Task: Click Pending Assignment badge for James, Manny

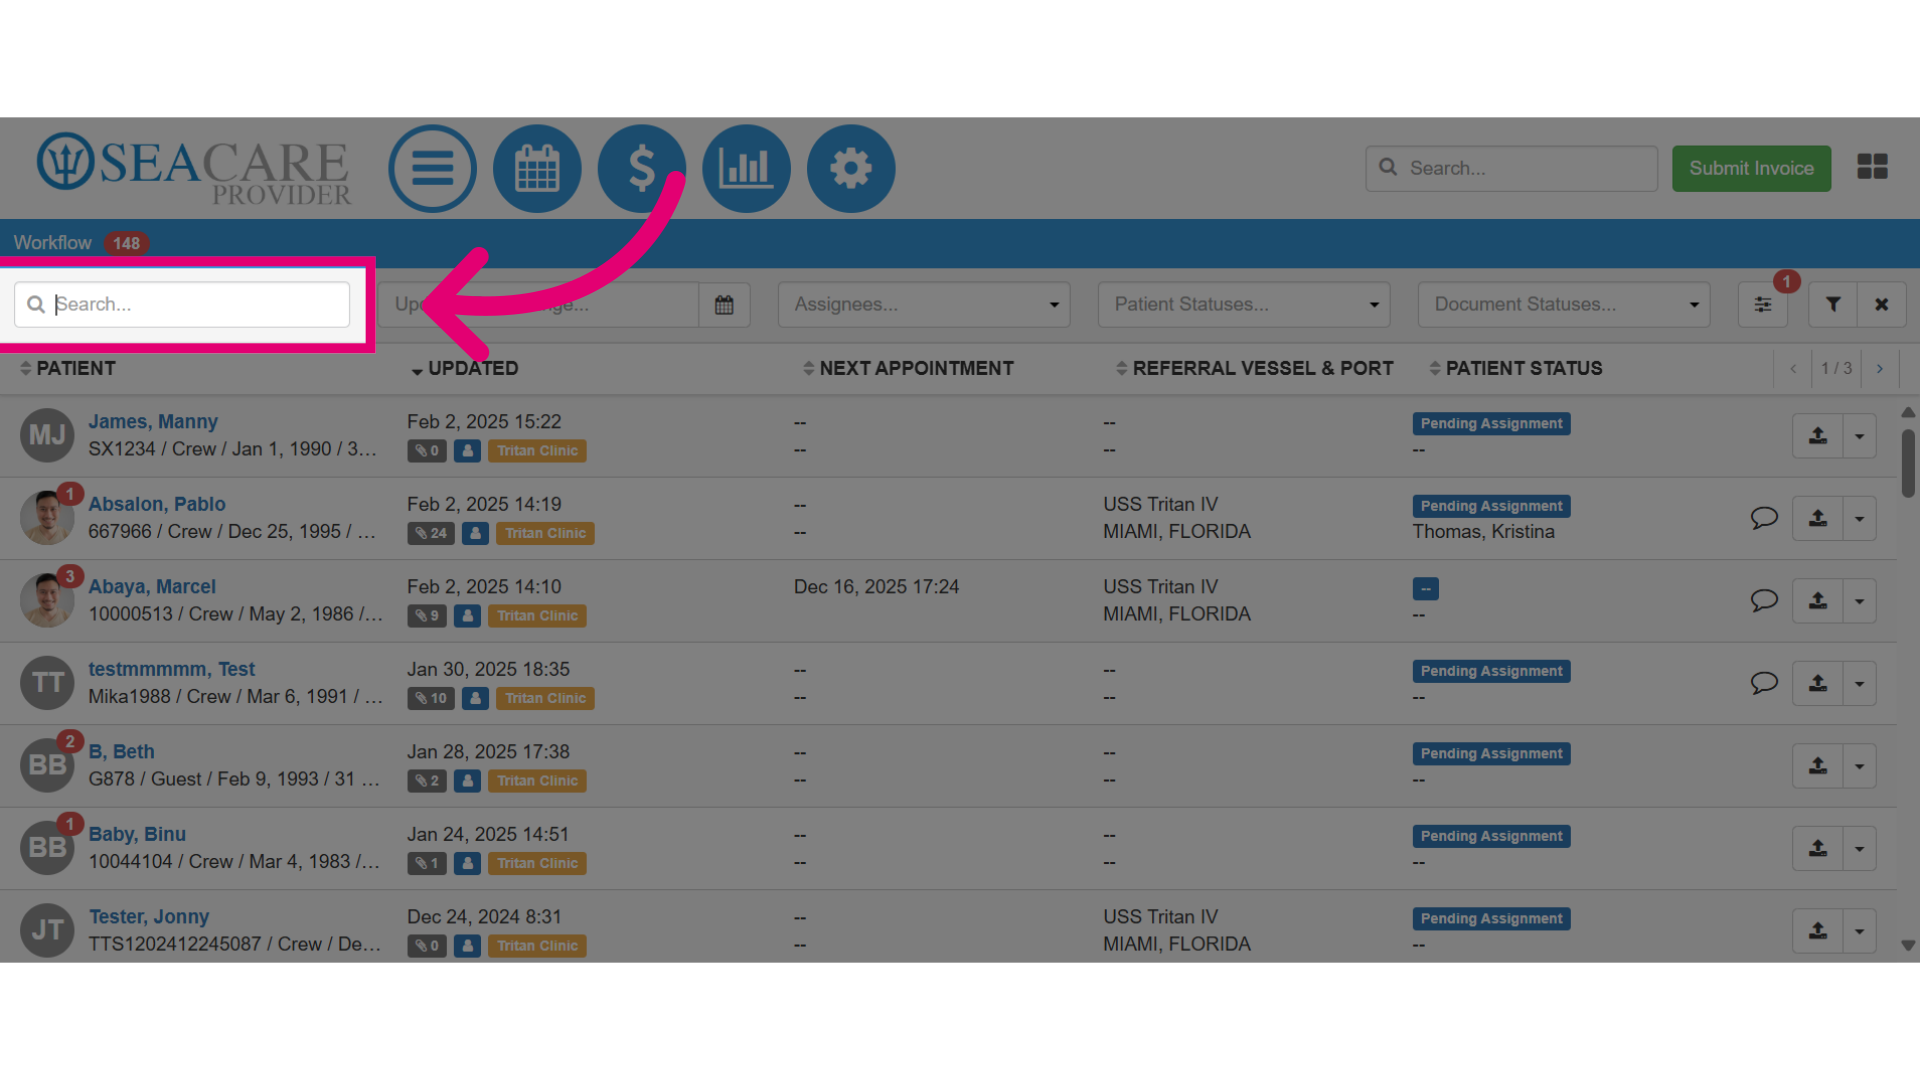Action: (x=1491, y=423)
